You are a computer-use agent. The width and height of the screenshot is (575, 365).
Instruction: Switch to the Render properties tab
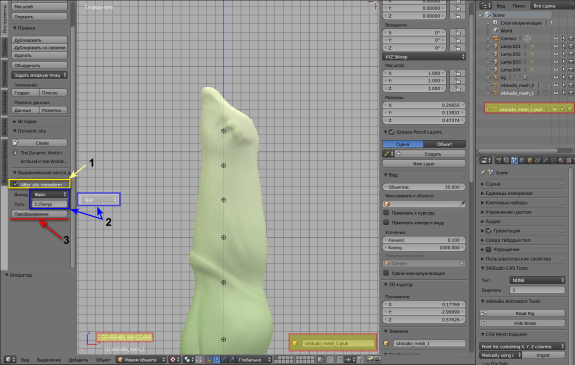pos(499,160)
